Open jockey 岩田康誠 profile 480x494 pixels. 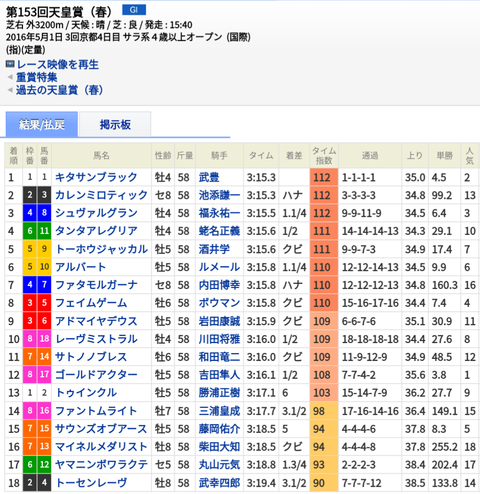click(219, 321)
